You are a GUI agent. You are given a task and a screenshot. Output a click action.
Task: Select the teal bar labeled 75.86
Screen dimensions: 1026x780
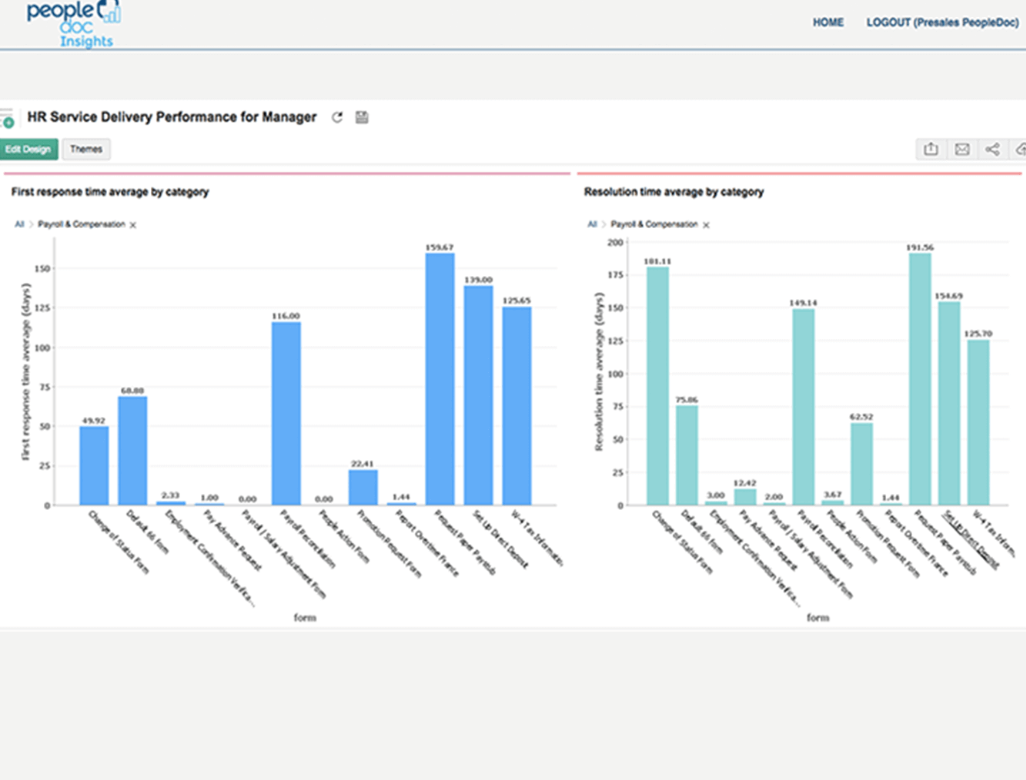tap(687, 455)
